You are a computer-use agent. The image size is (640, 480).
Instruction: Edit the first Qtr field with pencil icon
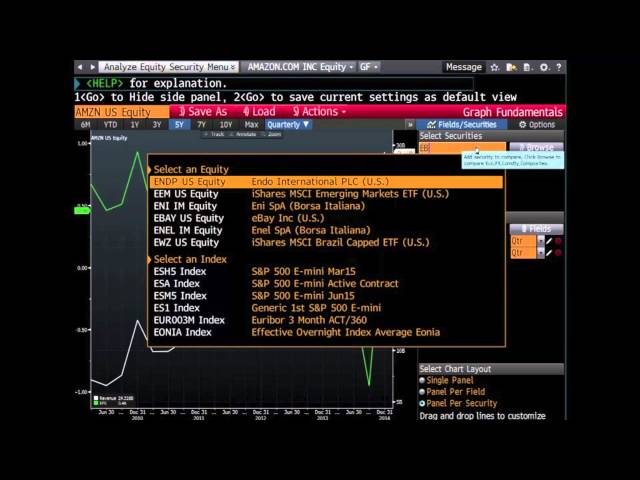pyautogui.click(x=549, y=241)
